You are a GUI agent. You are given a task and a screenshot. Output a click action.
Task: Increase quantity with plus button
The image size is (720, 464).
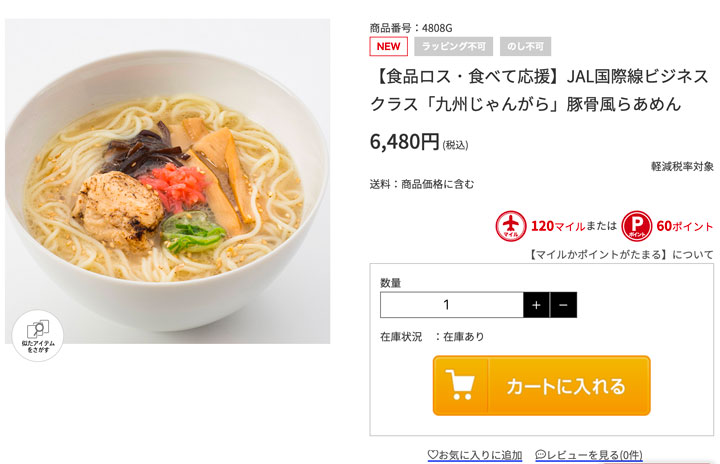pyautogui.click(x=536, y=305)
